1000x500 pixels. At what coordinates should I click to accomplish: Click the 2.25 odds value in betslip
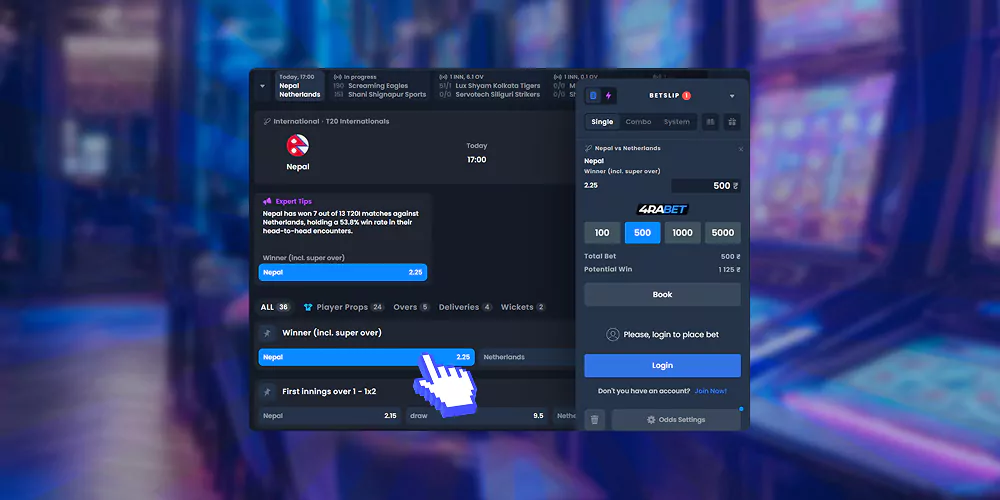(591, 186)
